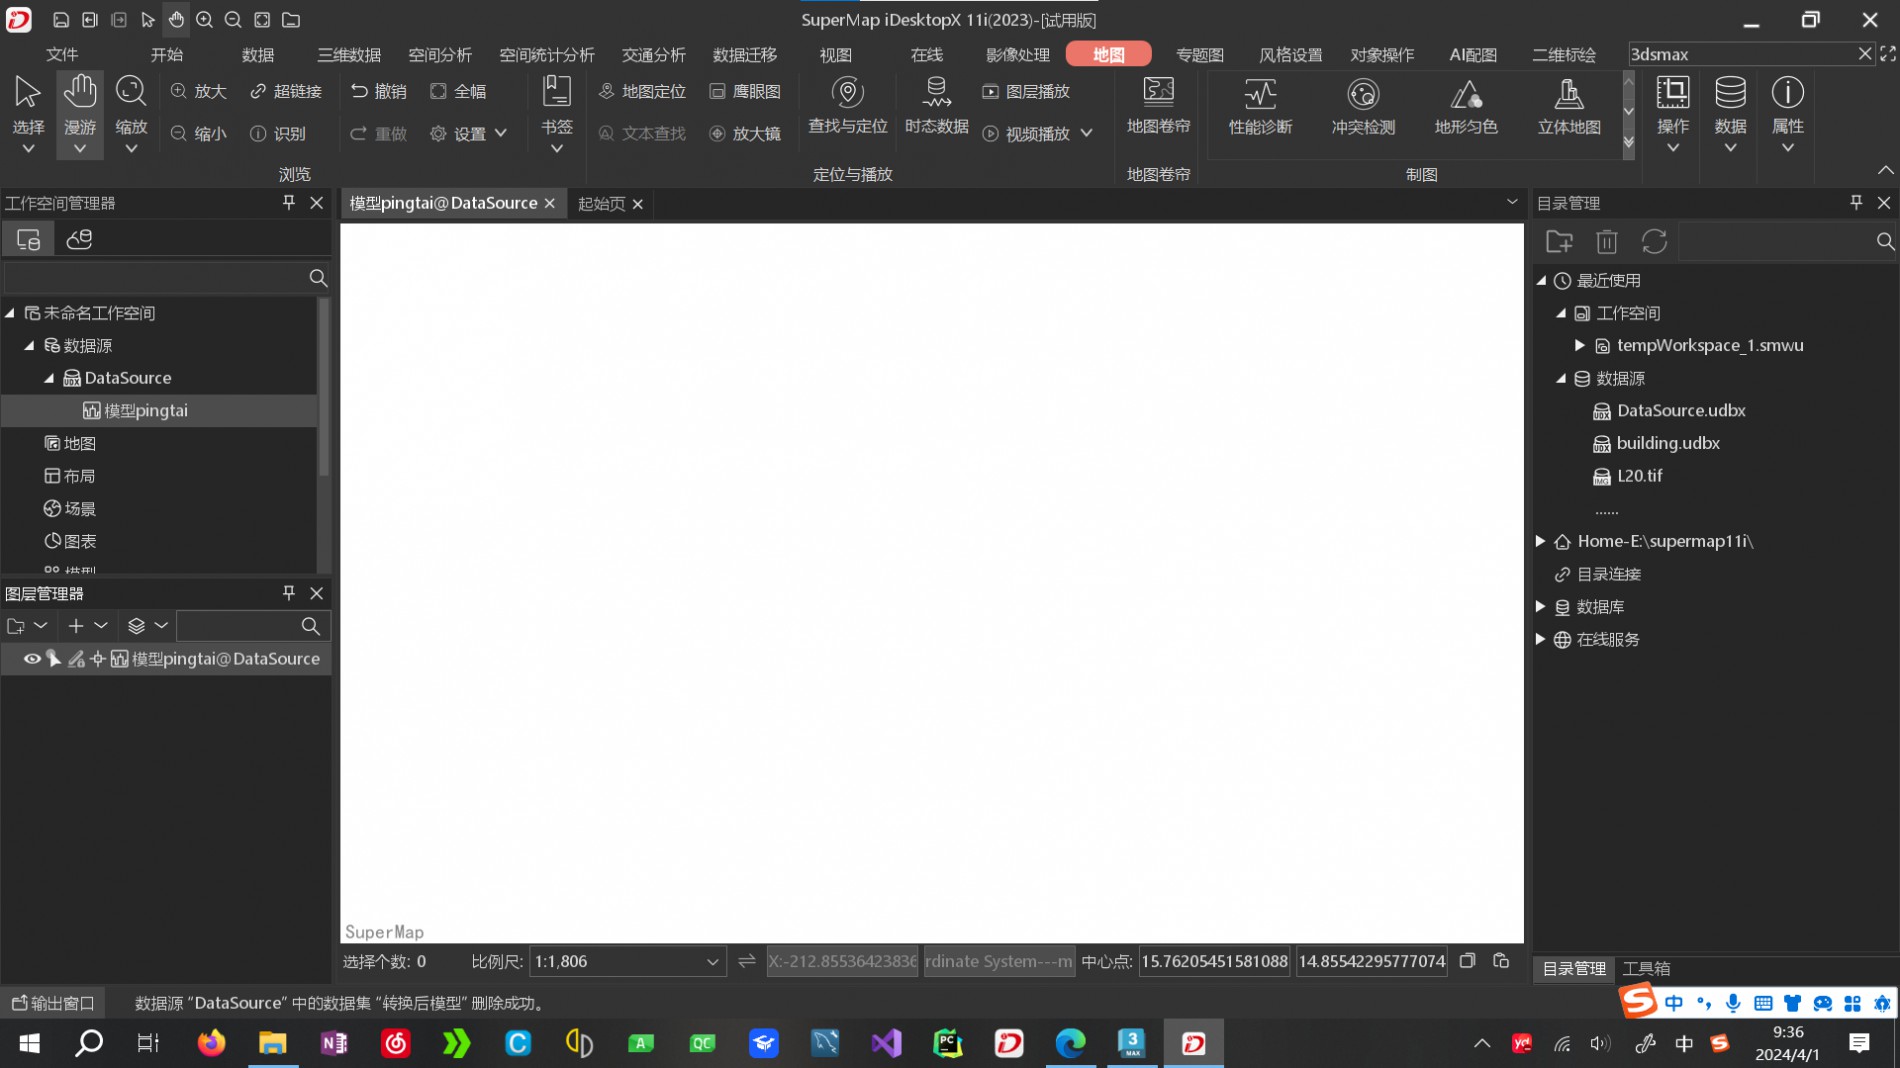Viewport: 1900px width, 1068px height.
Task: Expand the 视频播放 dropdown arrow
Action: tap(1087, 133)
